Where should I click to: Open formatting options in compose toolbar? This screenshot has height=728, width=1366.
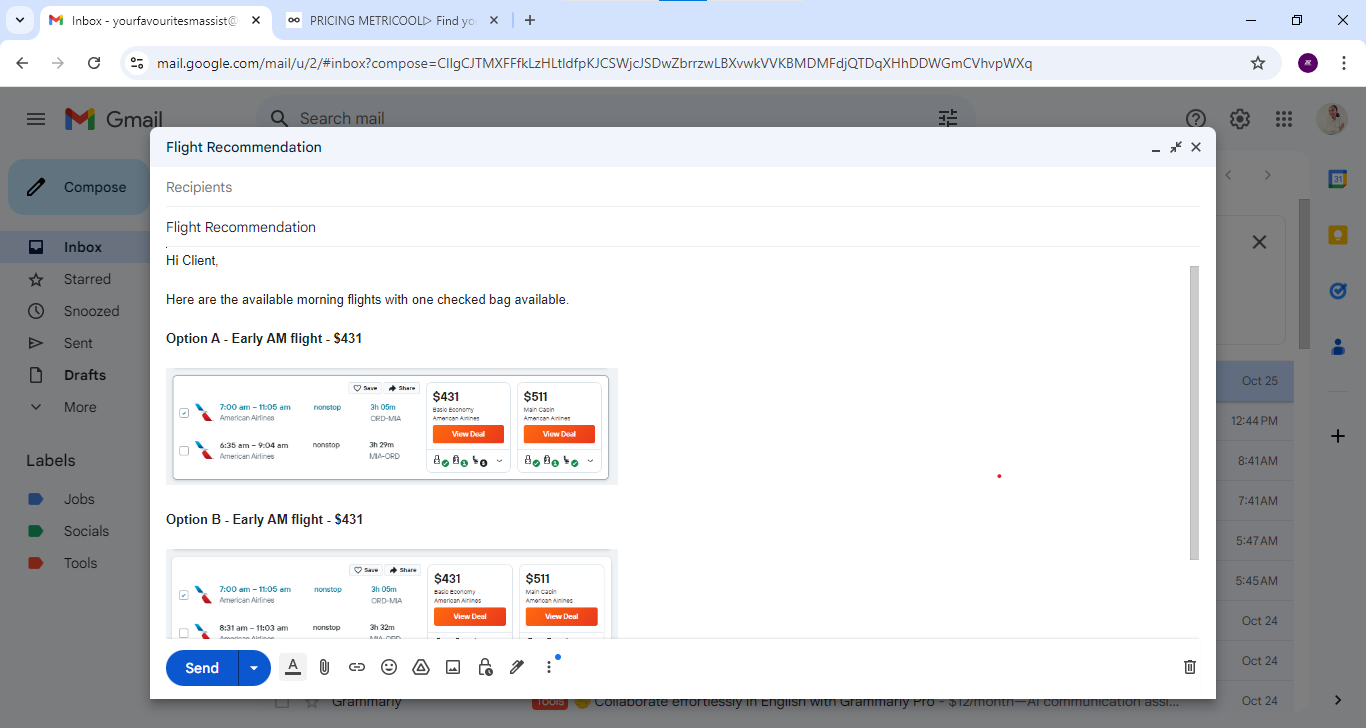point(292,667)
